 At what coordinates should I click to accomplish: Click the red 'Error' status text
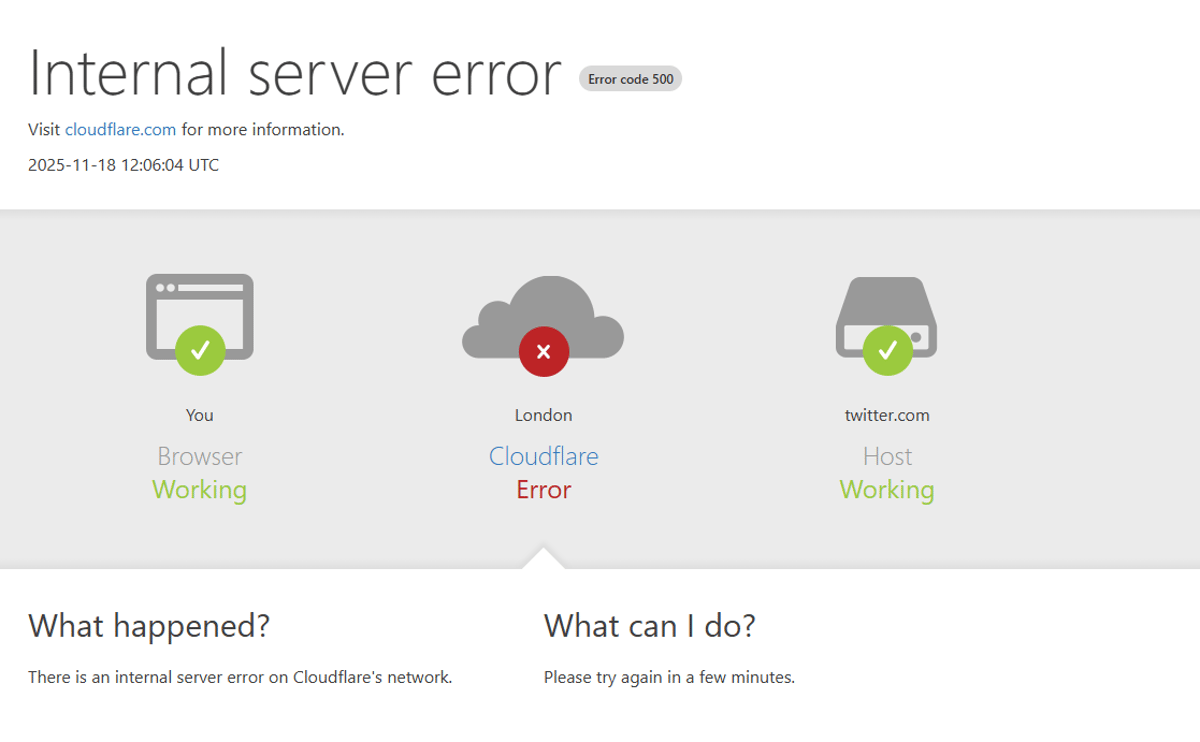click(543, 489)
